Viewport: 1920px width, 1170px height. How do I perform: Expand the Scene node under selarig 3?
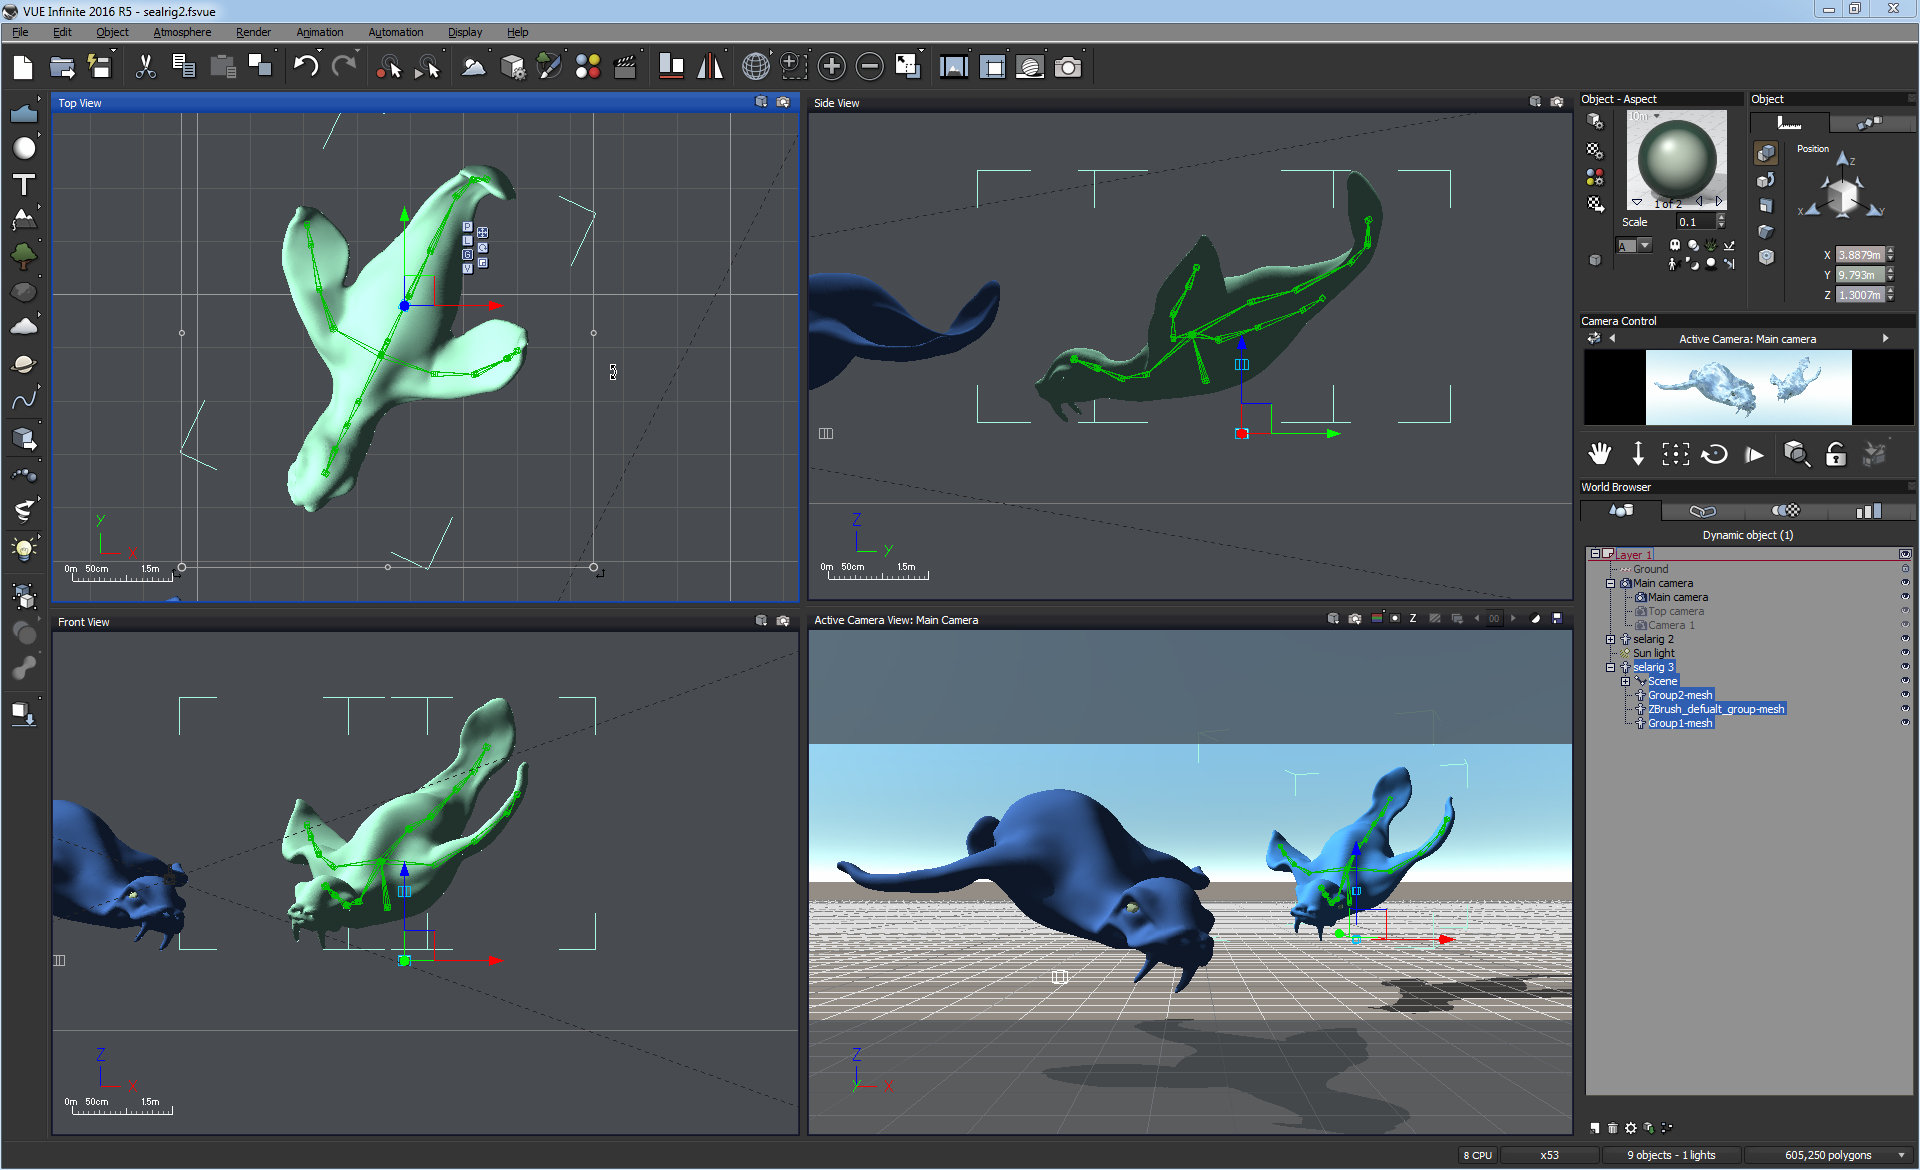click(x=1625, y=681)
